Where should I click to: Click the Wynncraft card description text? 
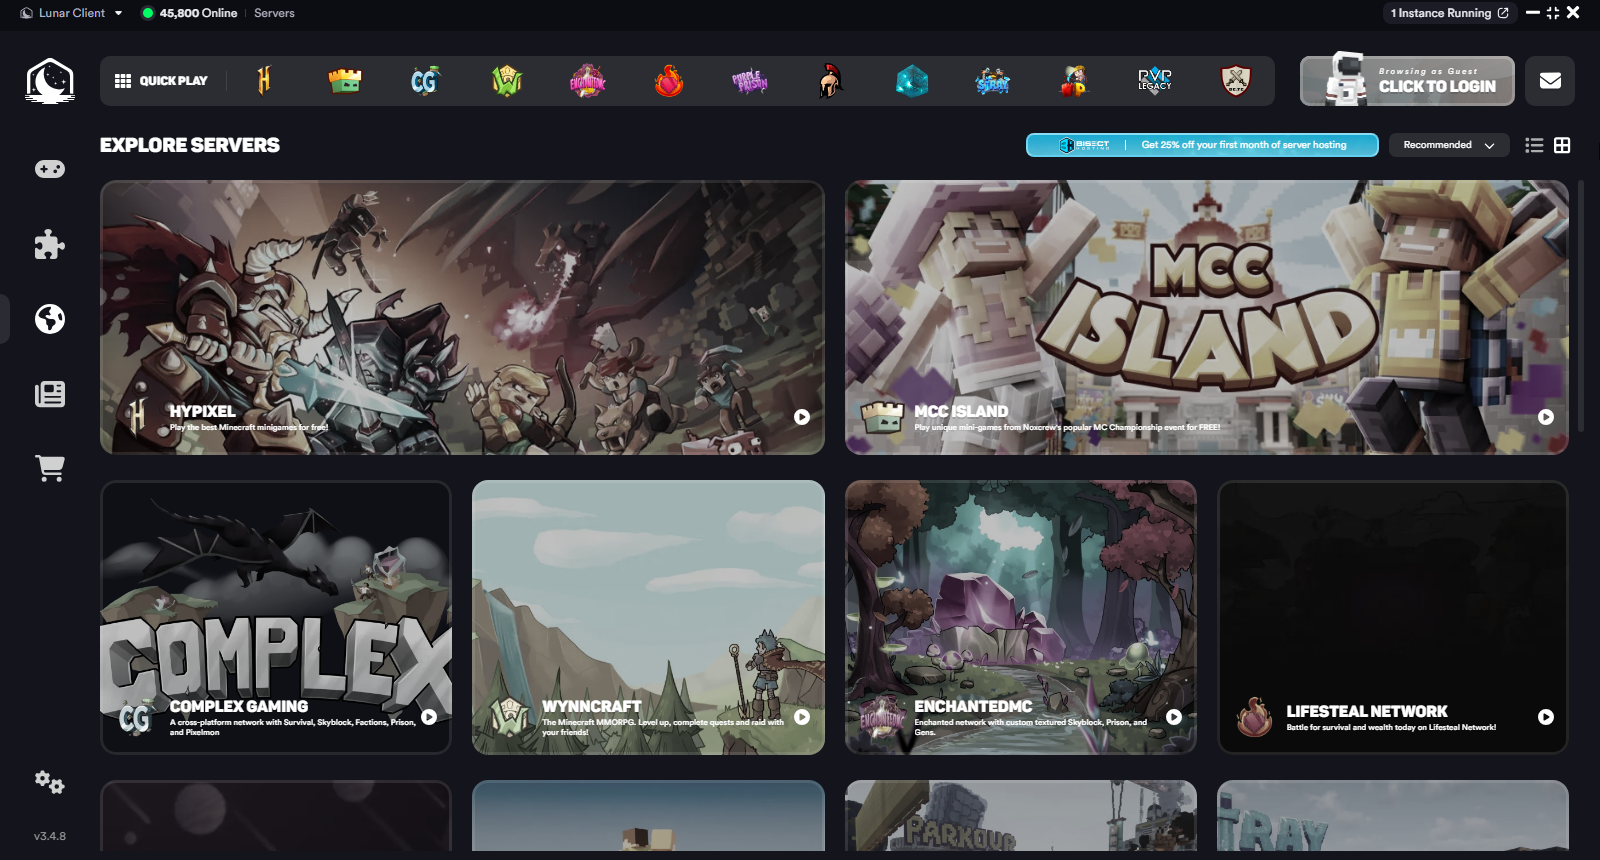click(x=662, y=727)
